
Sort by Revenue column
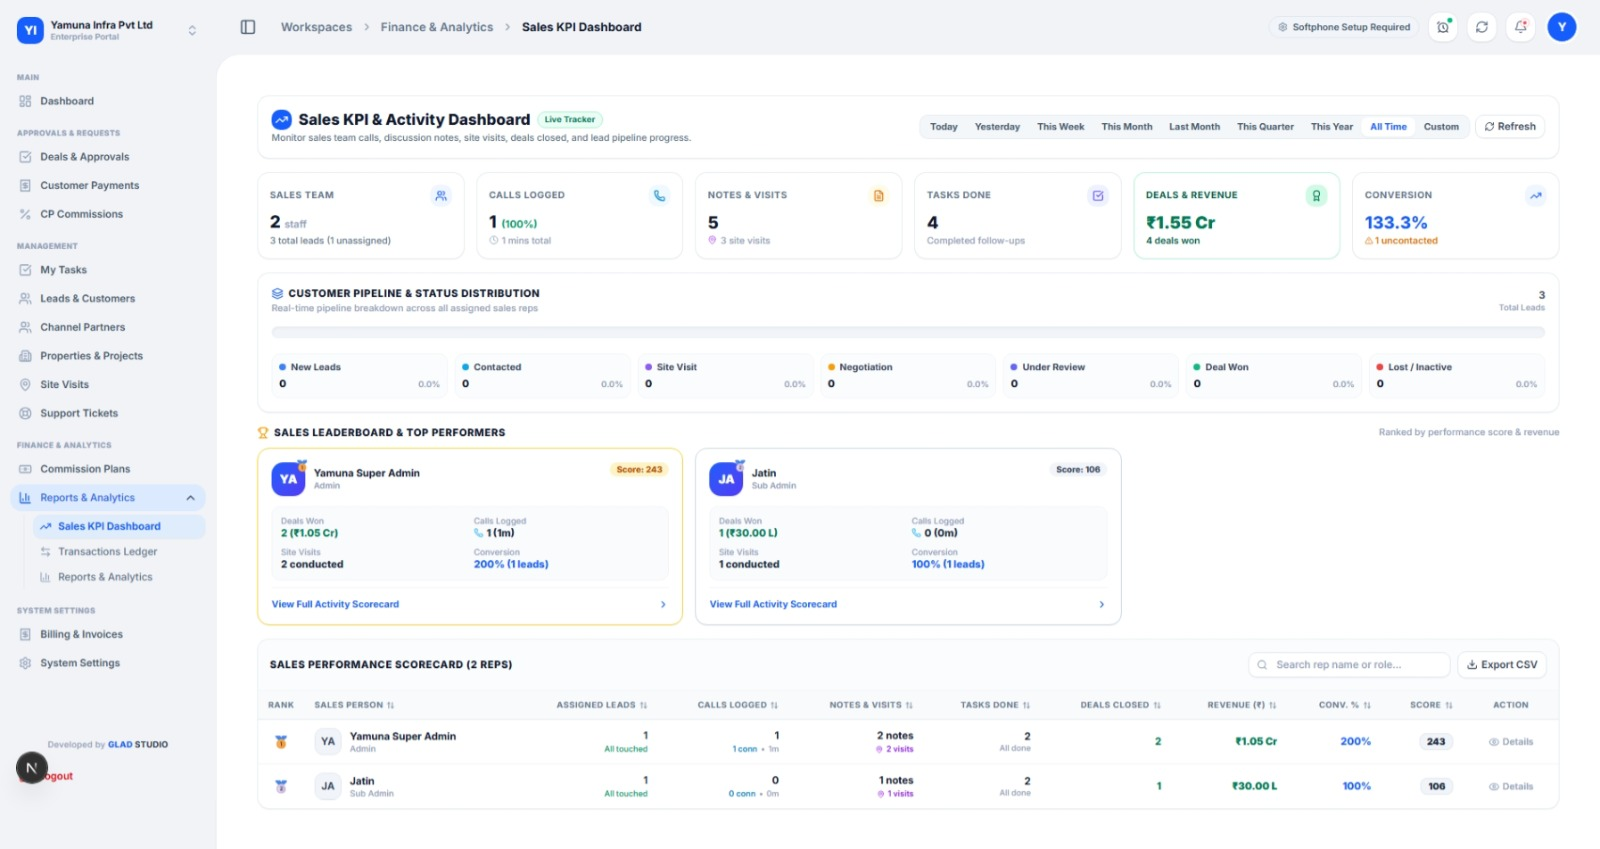coord(1242,705)
